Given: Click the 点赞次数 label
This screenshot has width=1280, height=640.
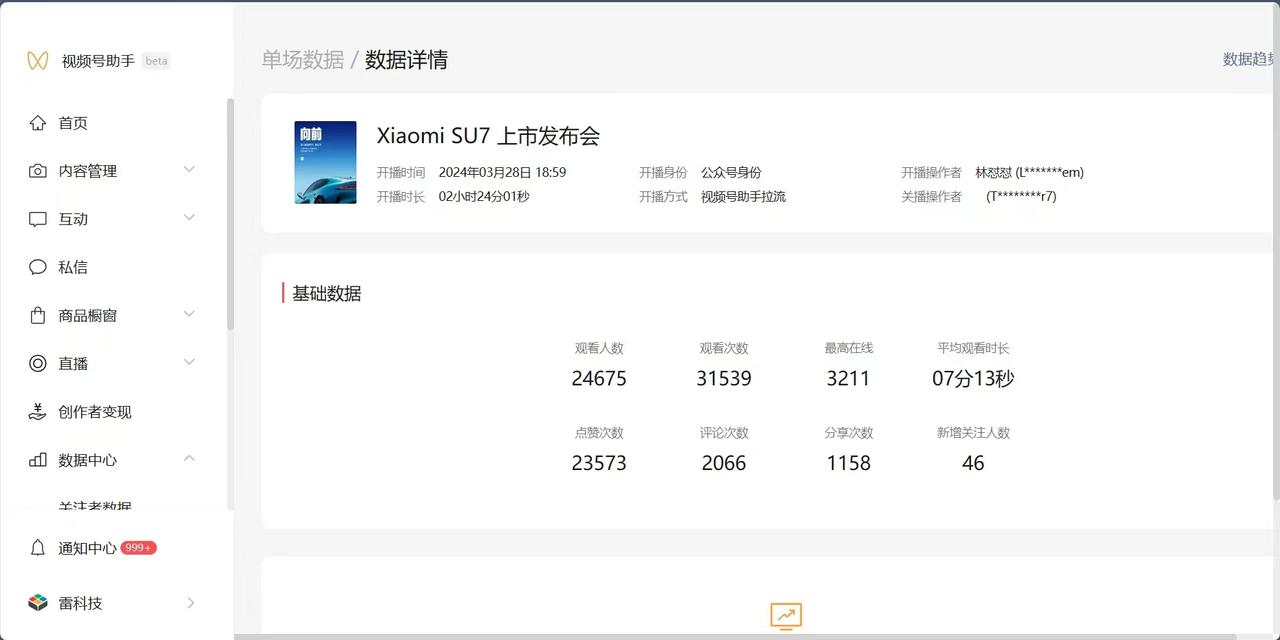Looking at the screenshot, I should pyautogui.click(x=599, y=433).
